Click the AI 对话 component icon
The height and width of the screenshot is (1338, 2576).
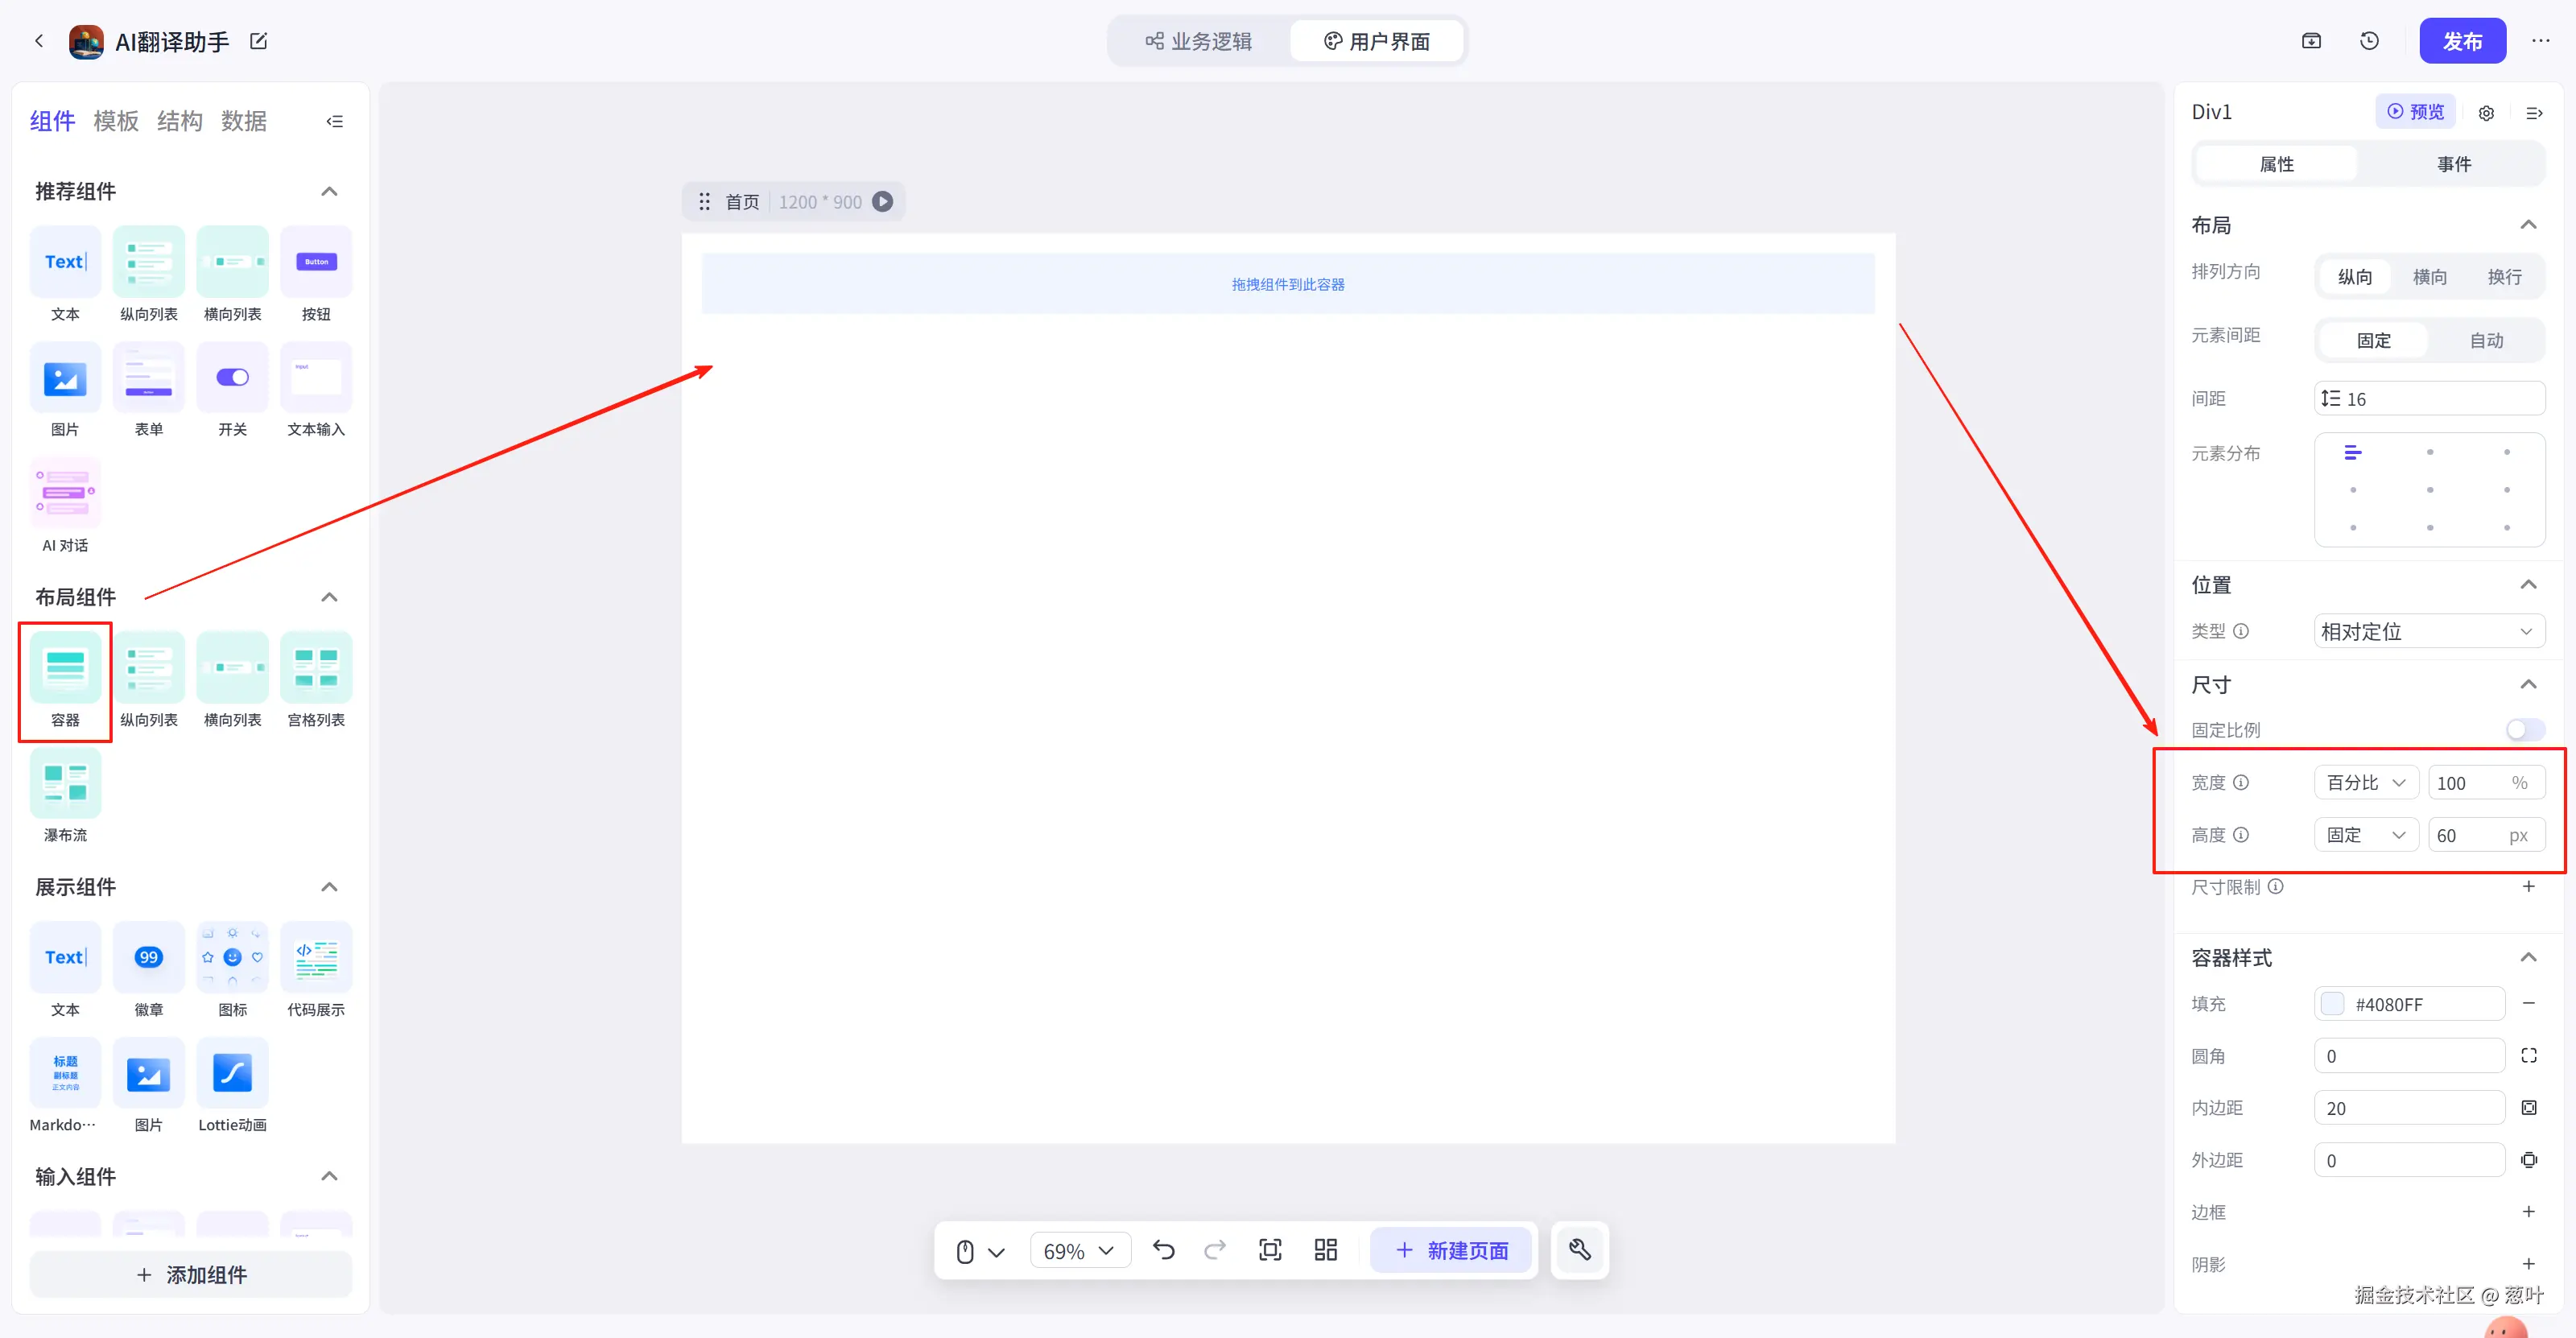(65, 493)
